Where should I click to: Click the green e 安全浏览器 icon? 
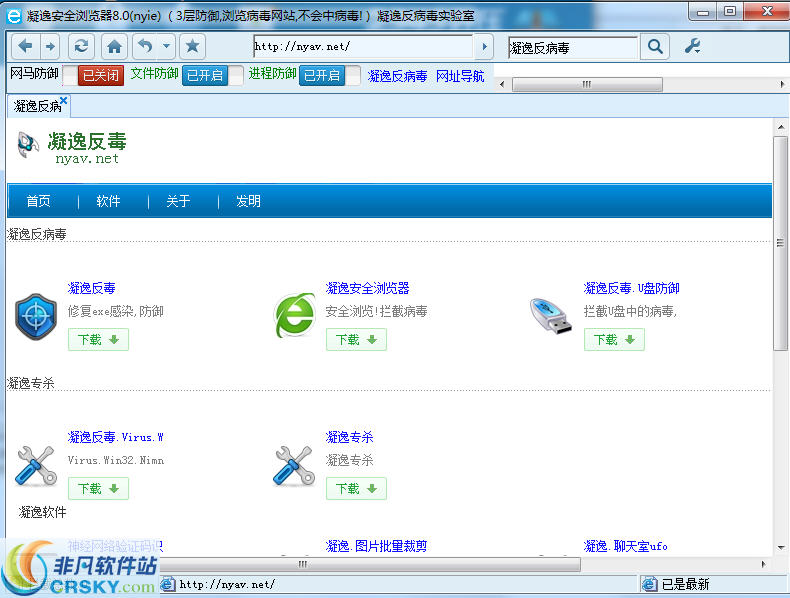coord(295,315)
